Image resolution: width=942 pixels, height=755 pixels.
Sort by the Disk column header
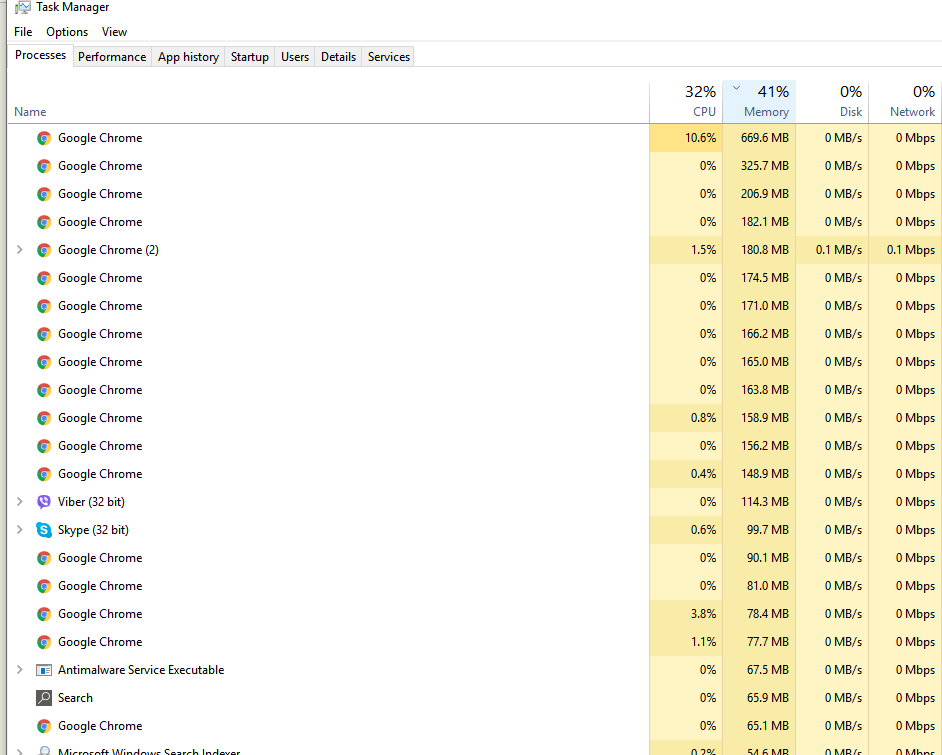coord(832,102)
